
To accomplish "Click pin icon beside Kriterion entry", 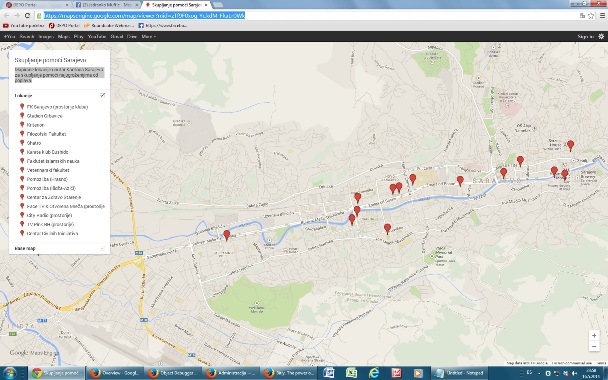I will [x=22, y=124].
